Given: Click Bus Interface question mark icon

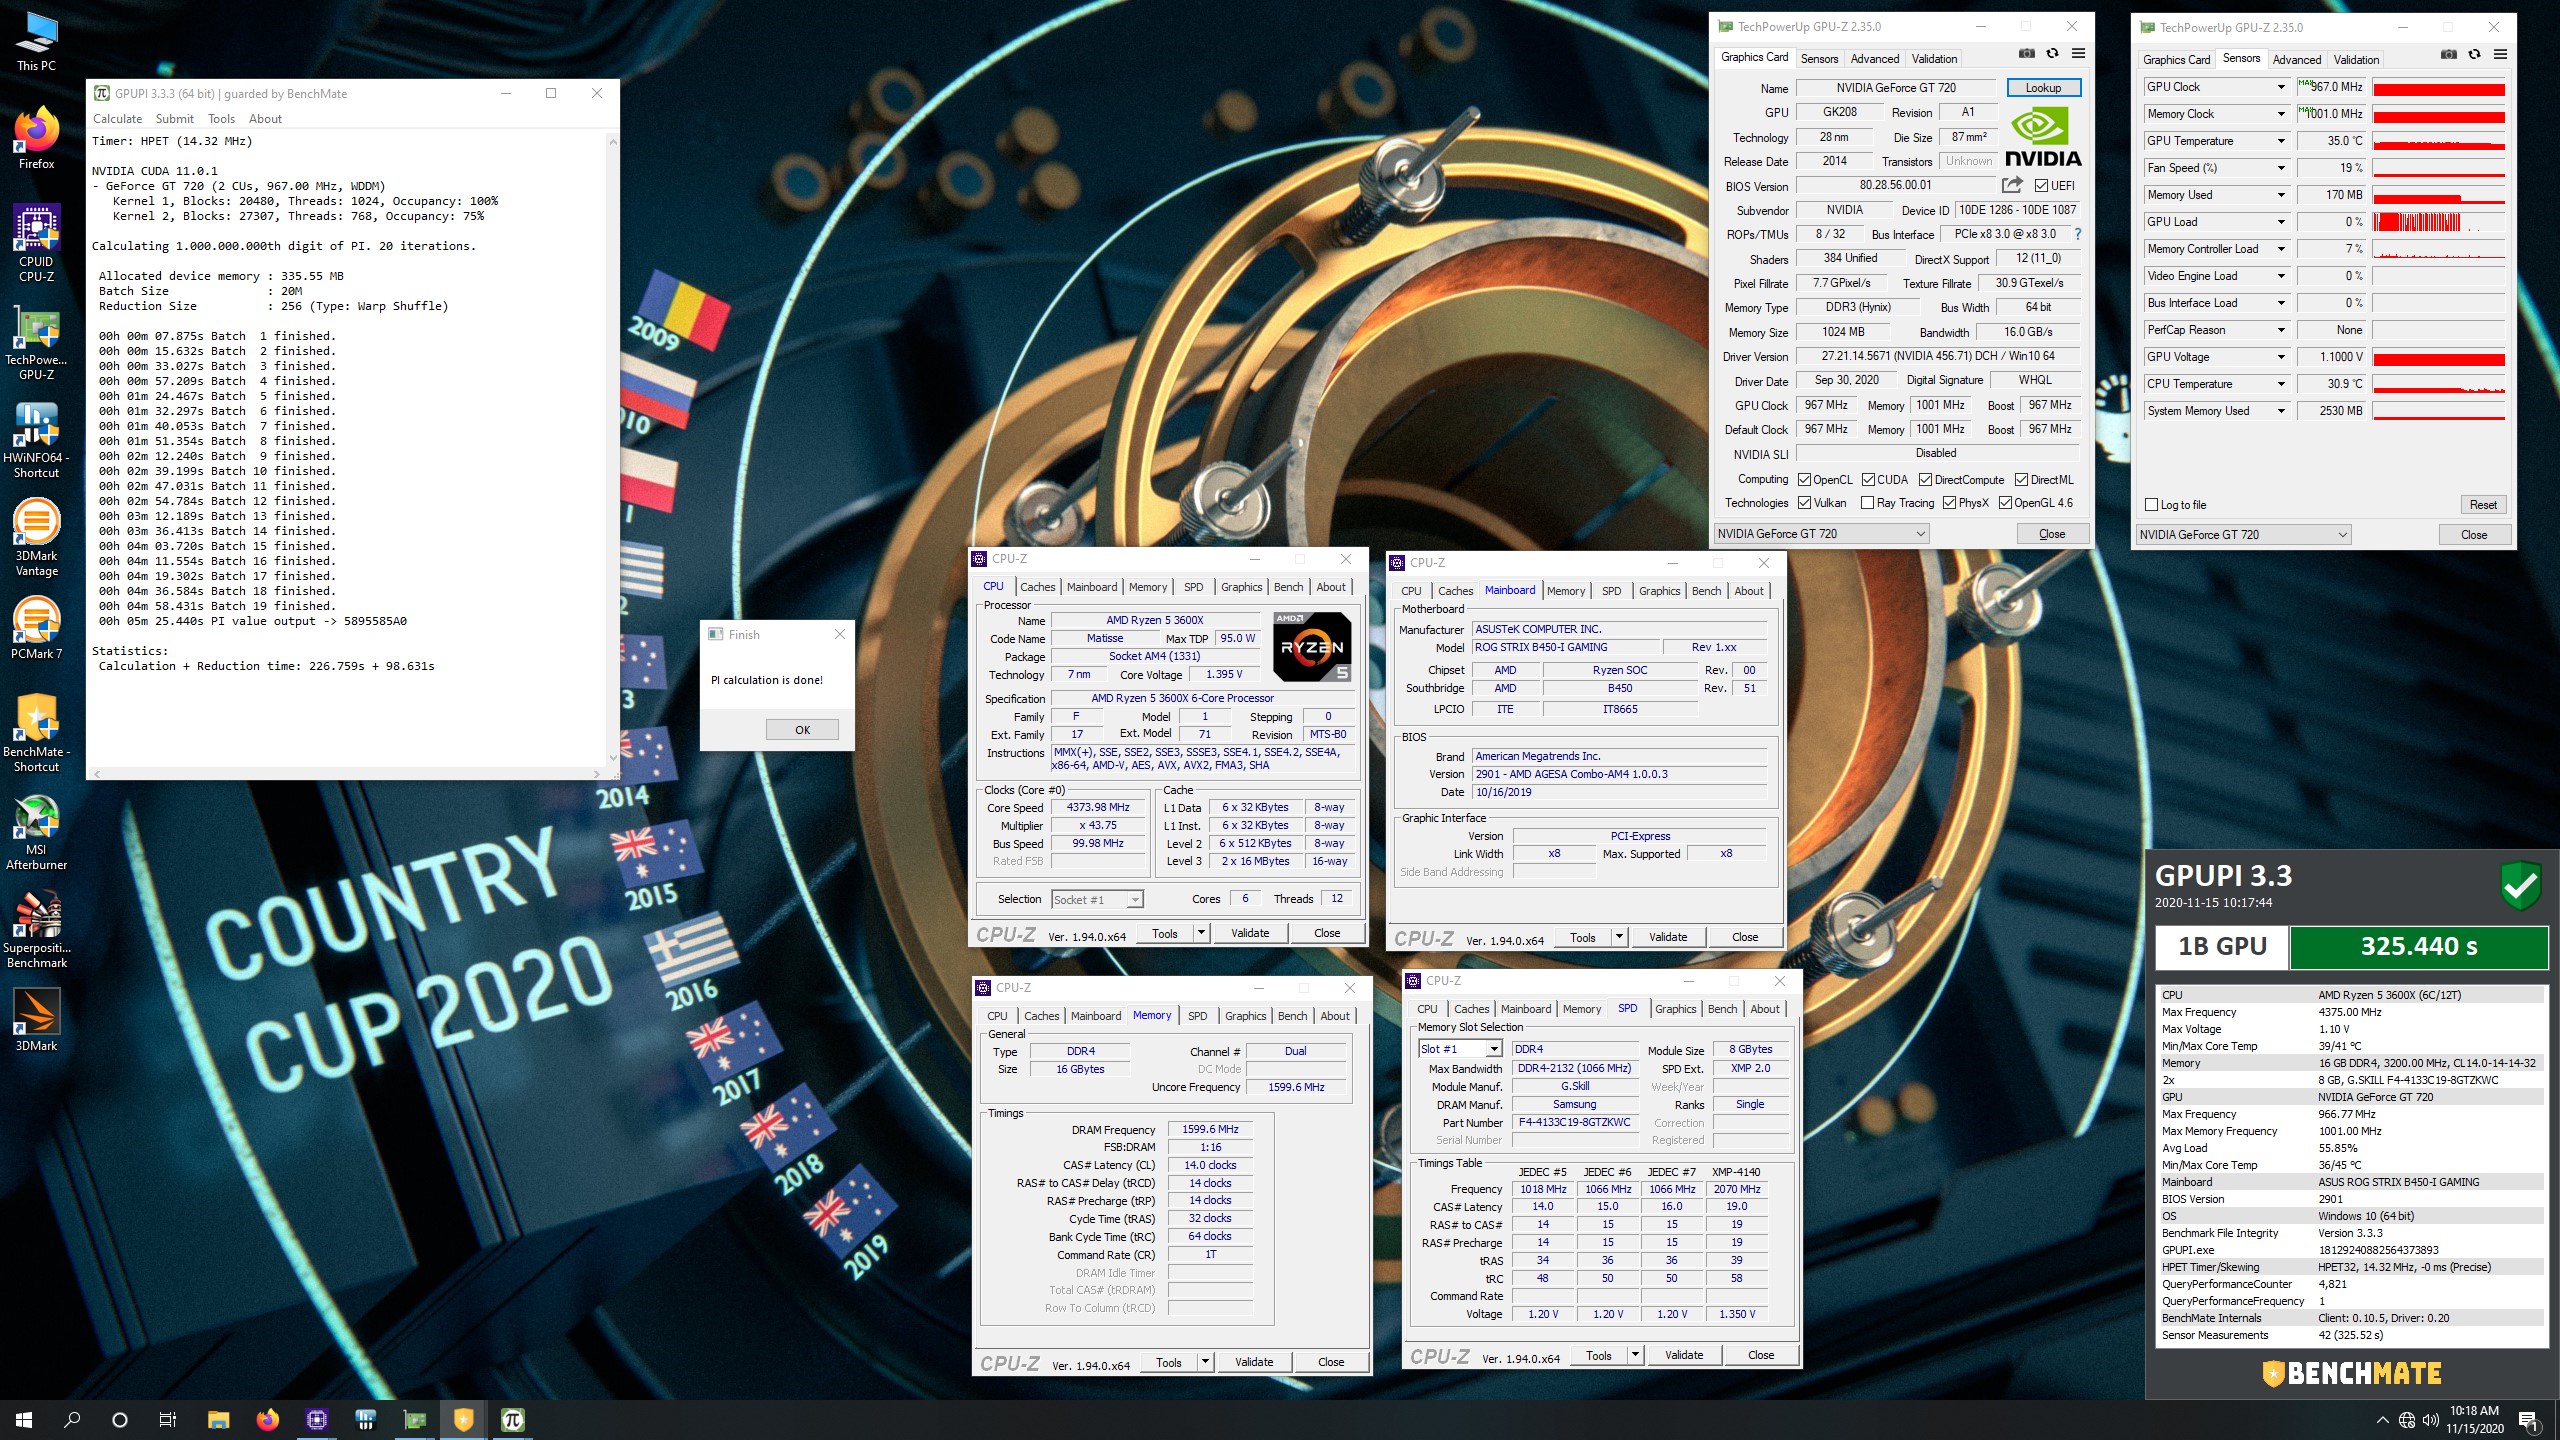Looking at the screenshot, I should (x=2077, y=234).
